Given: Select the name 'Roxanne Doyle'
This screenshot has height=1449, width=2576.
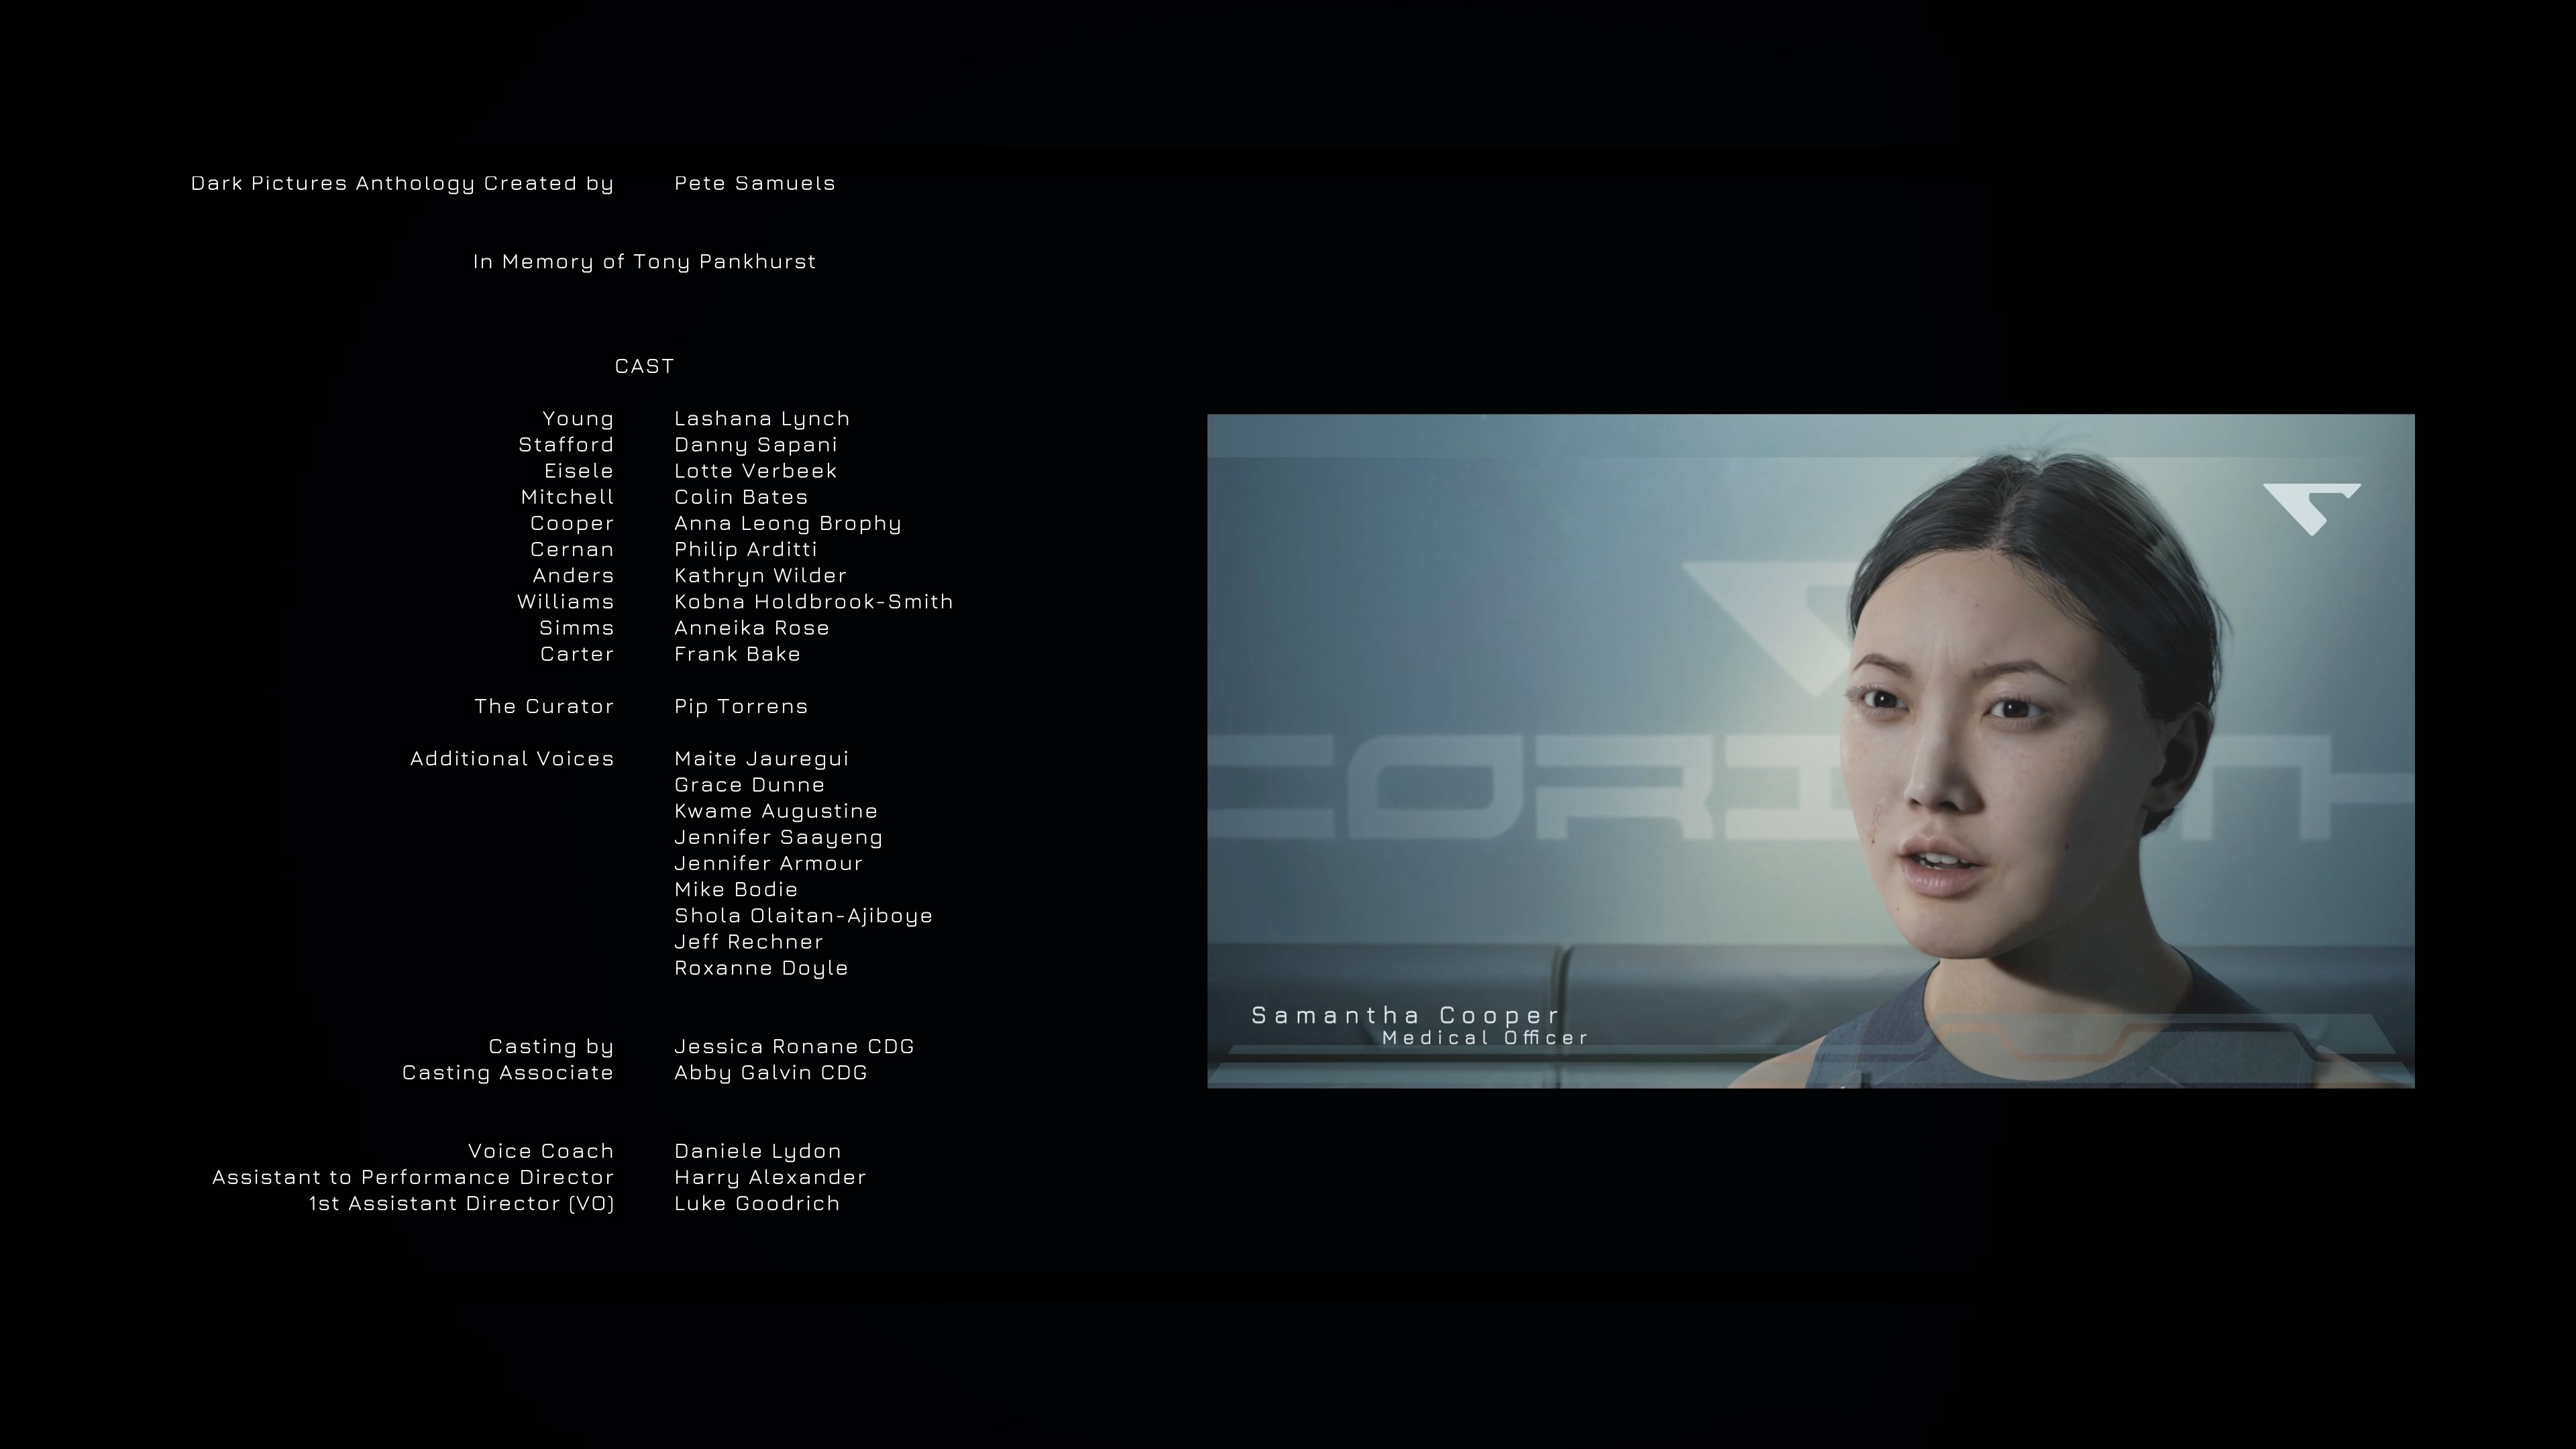Looking at the screenshot, I should [x=761, y=968].
